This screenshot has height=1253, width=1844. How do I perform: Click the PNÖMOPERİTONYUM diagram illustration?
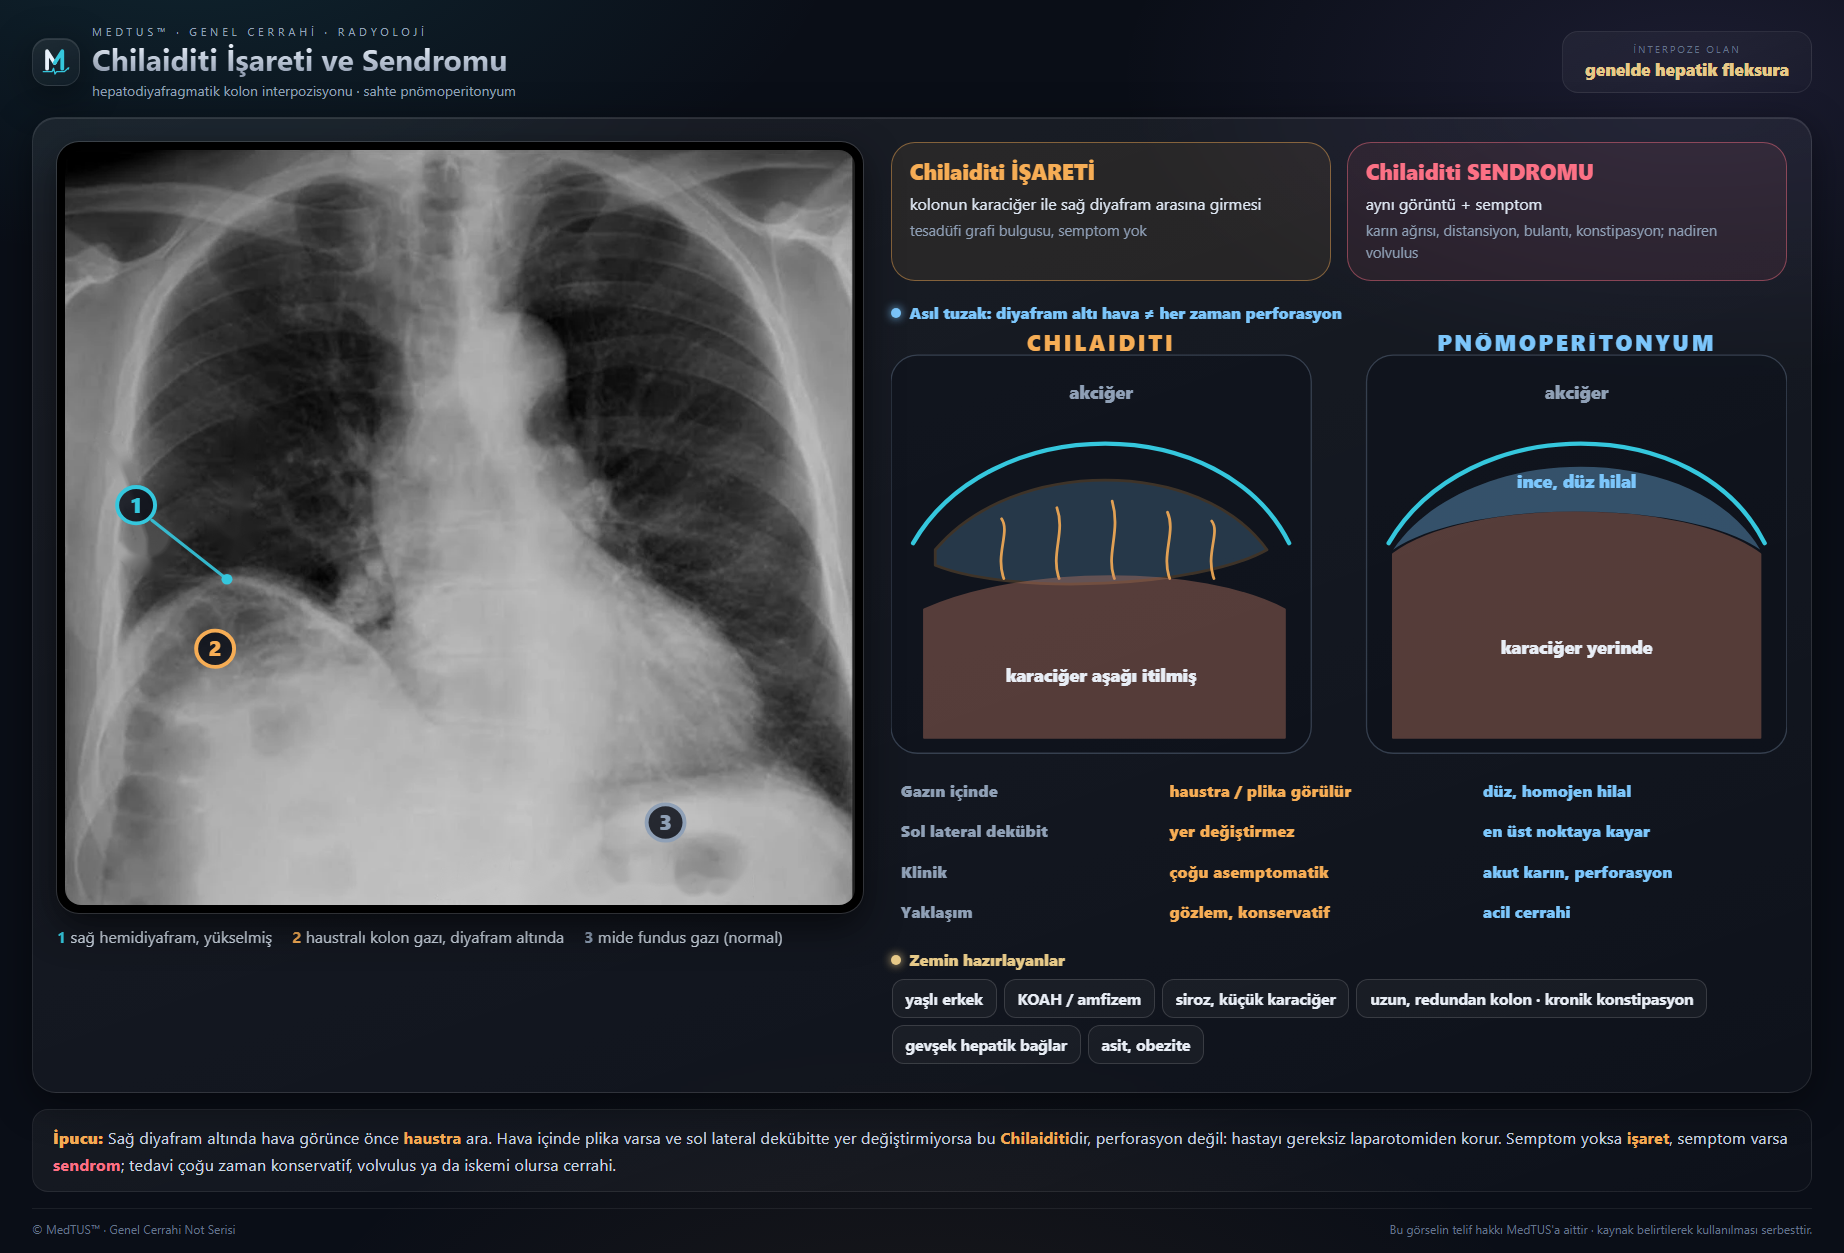pos(1576,554)
